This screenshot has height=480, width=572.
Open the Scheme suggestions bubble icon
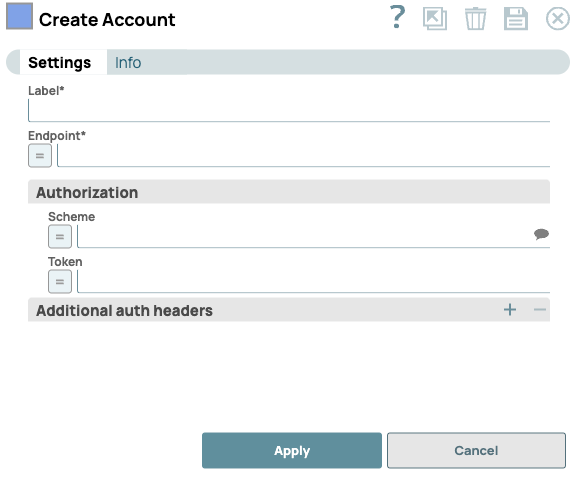tap(541, 234)
